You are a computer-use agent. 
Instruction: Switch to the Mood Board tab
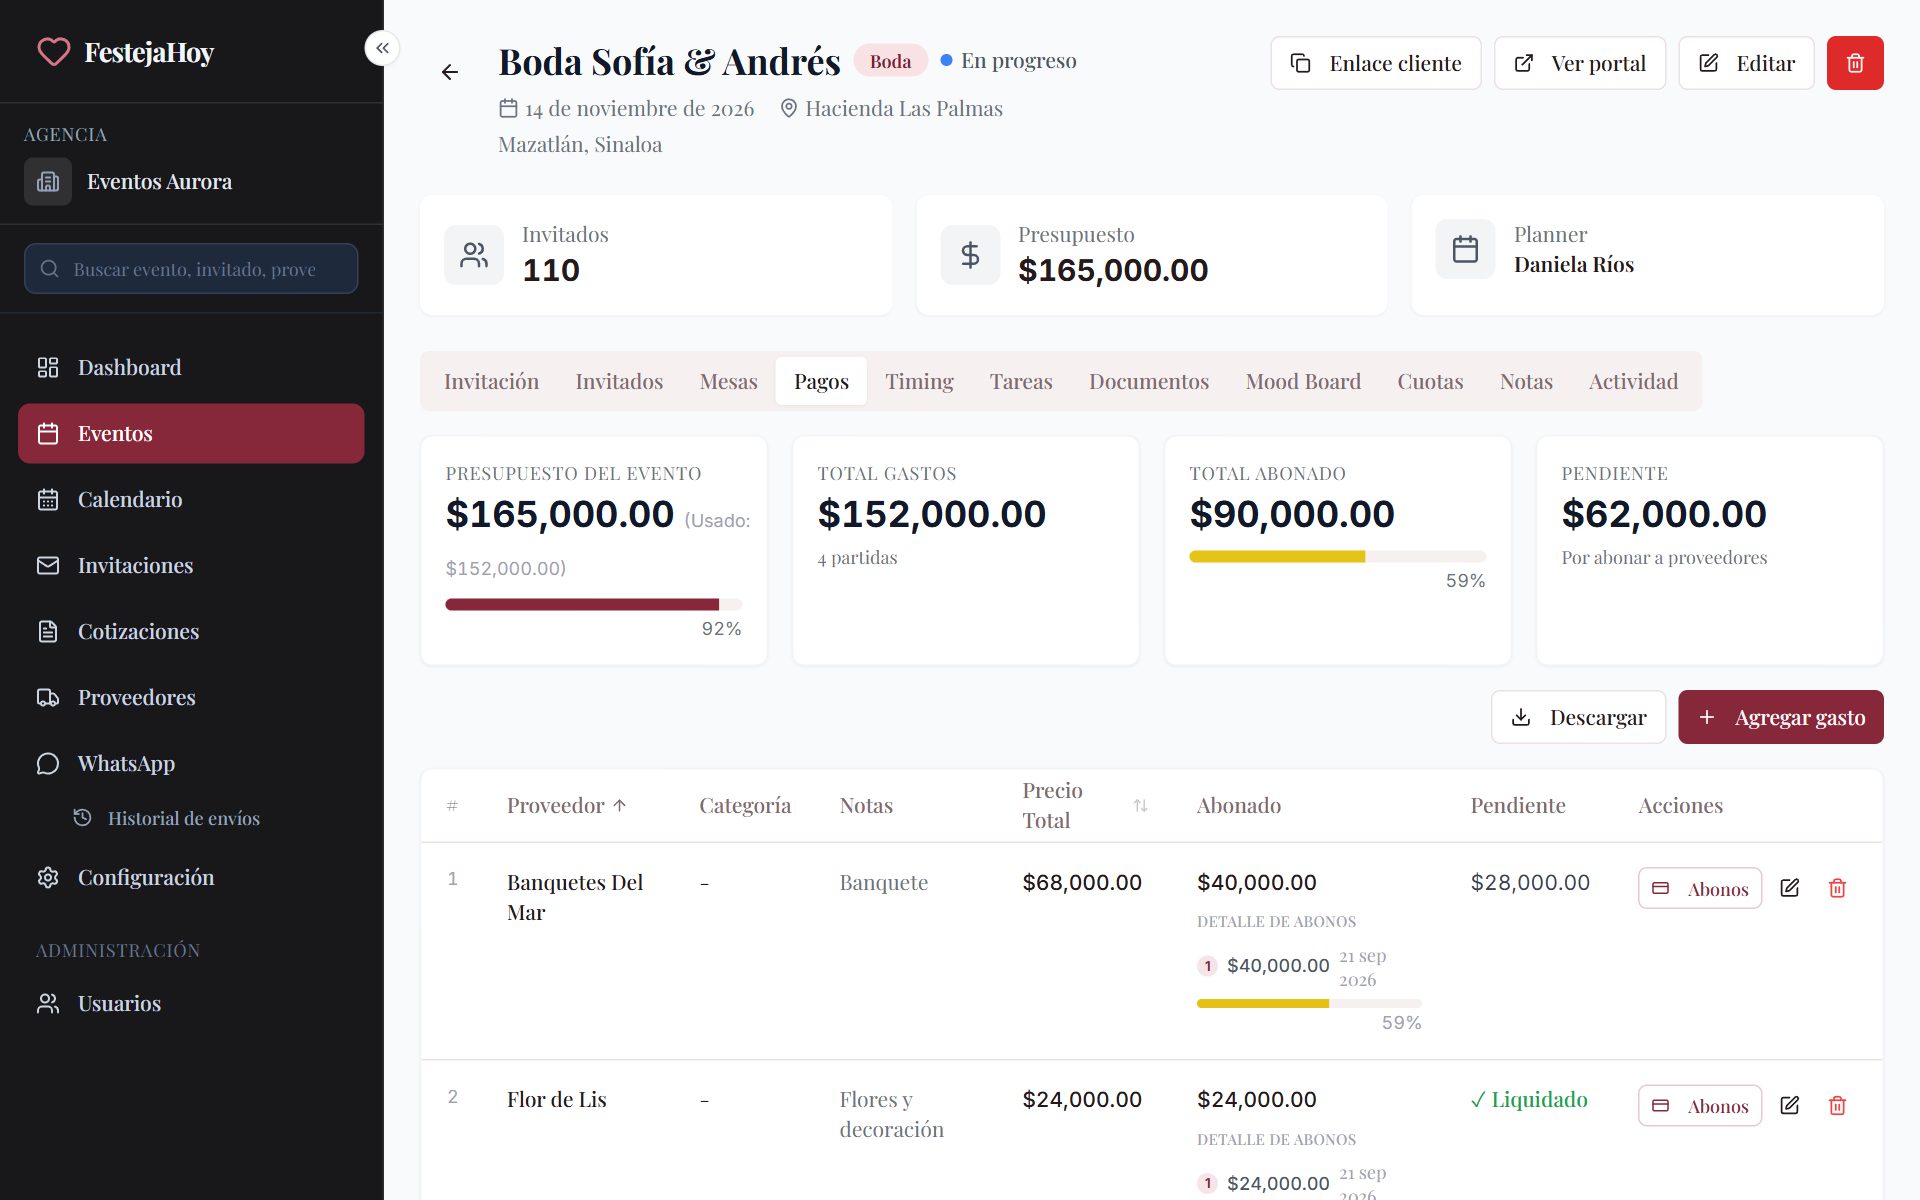pos(1303,381)
